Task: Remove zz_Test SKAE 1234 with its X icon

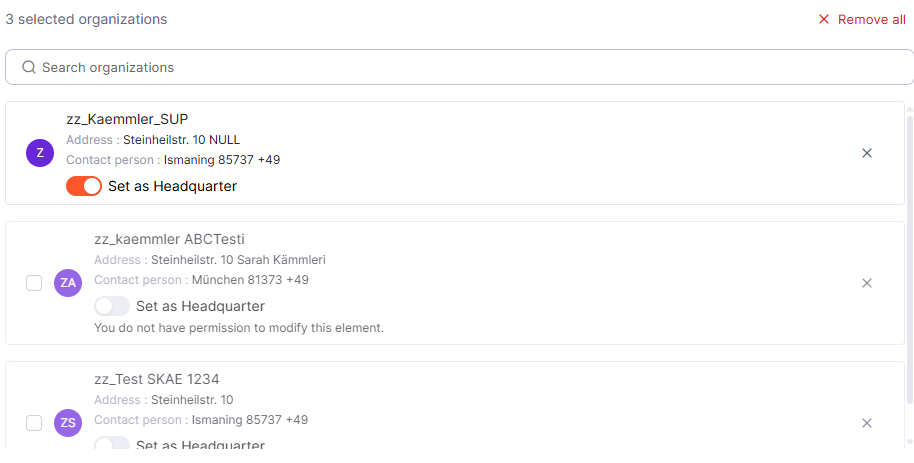Action: [867, 423]
